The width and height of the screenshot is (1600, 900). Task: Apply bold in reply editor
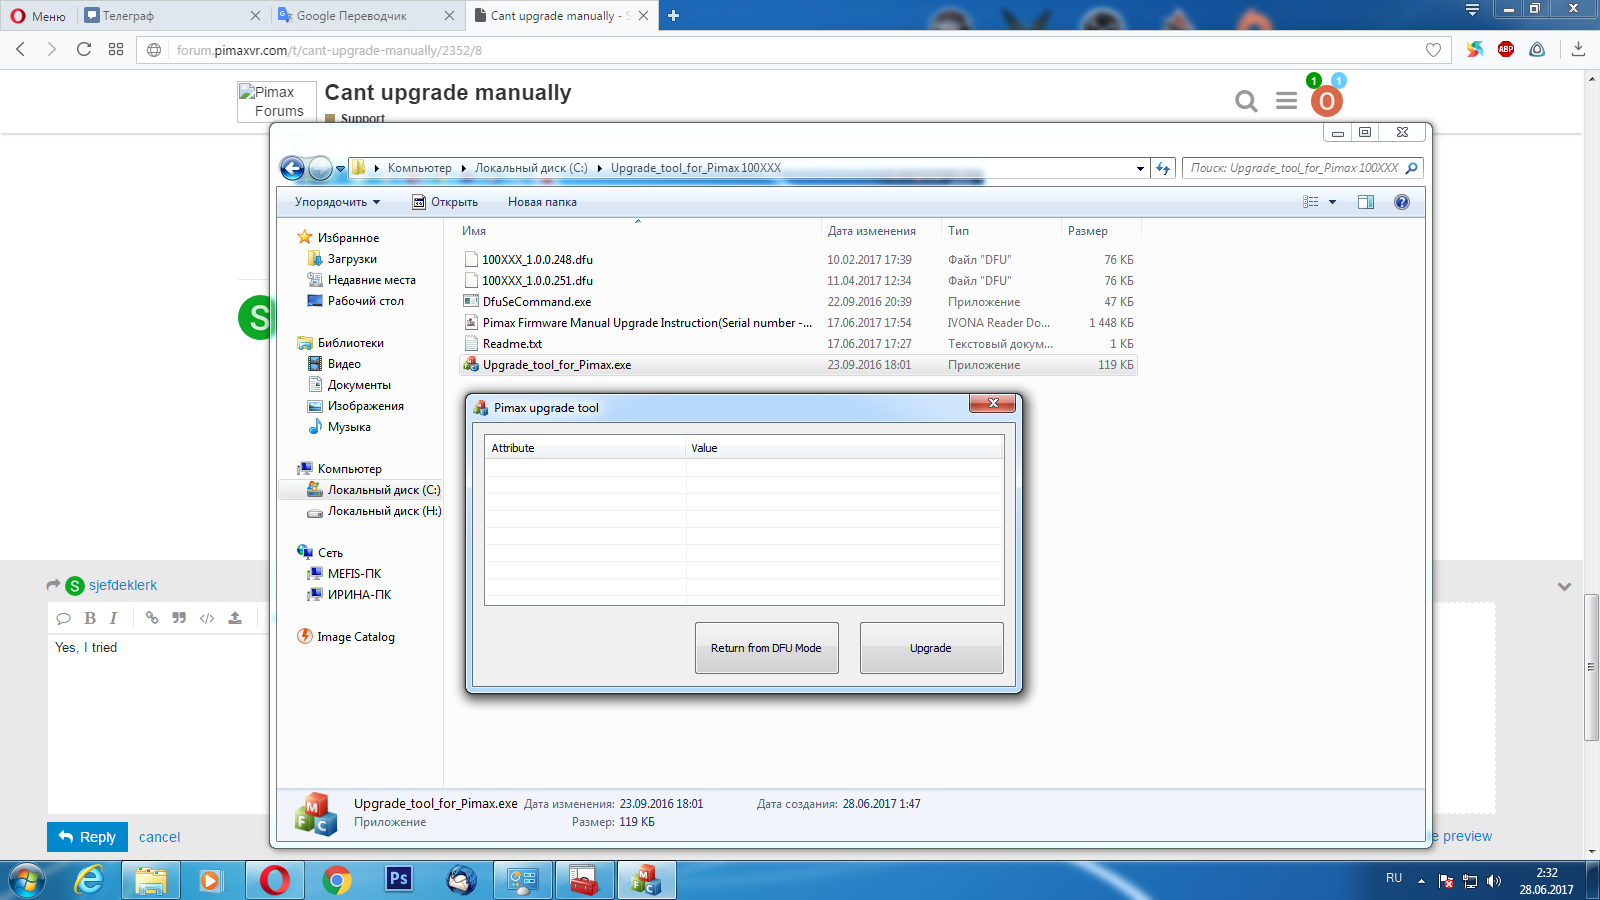point(90,618)
